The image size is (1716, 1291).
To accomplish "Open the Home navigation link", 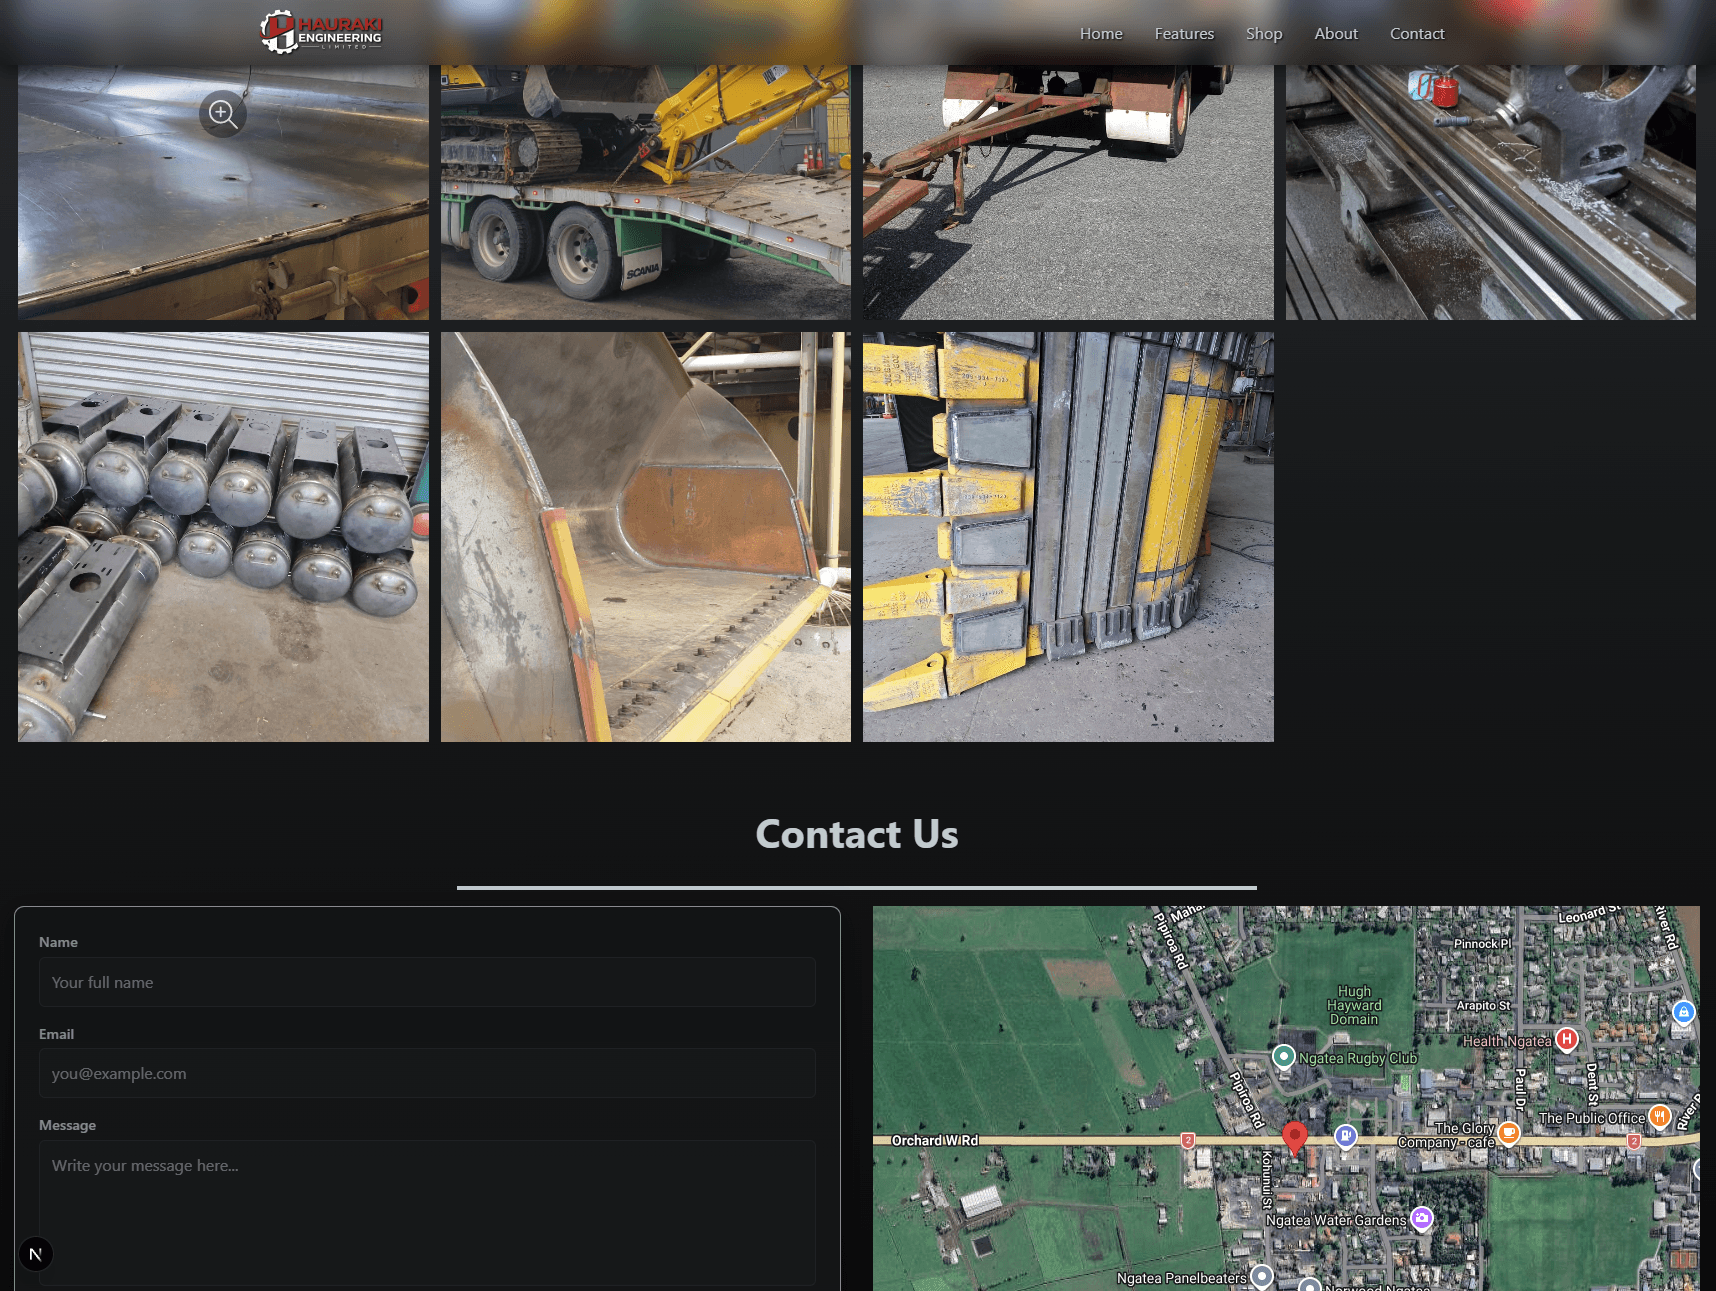I will tap(1101, 33).
